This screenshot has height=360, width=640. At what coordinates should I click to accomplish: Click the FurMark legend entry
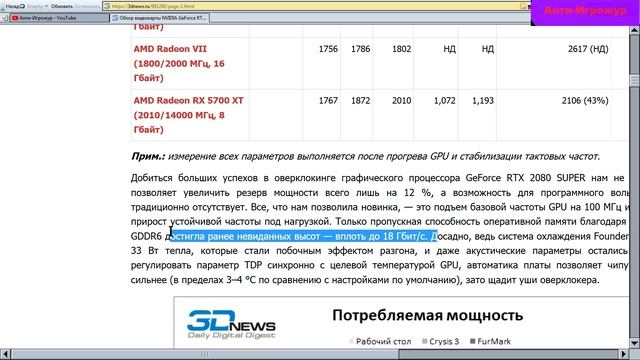tap(490, 341)
